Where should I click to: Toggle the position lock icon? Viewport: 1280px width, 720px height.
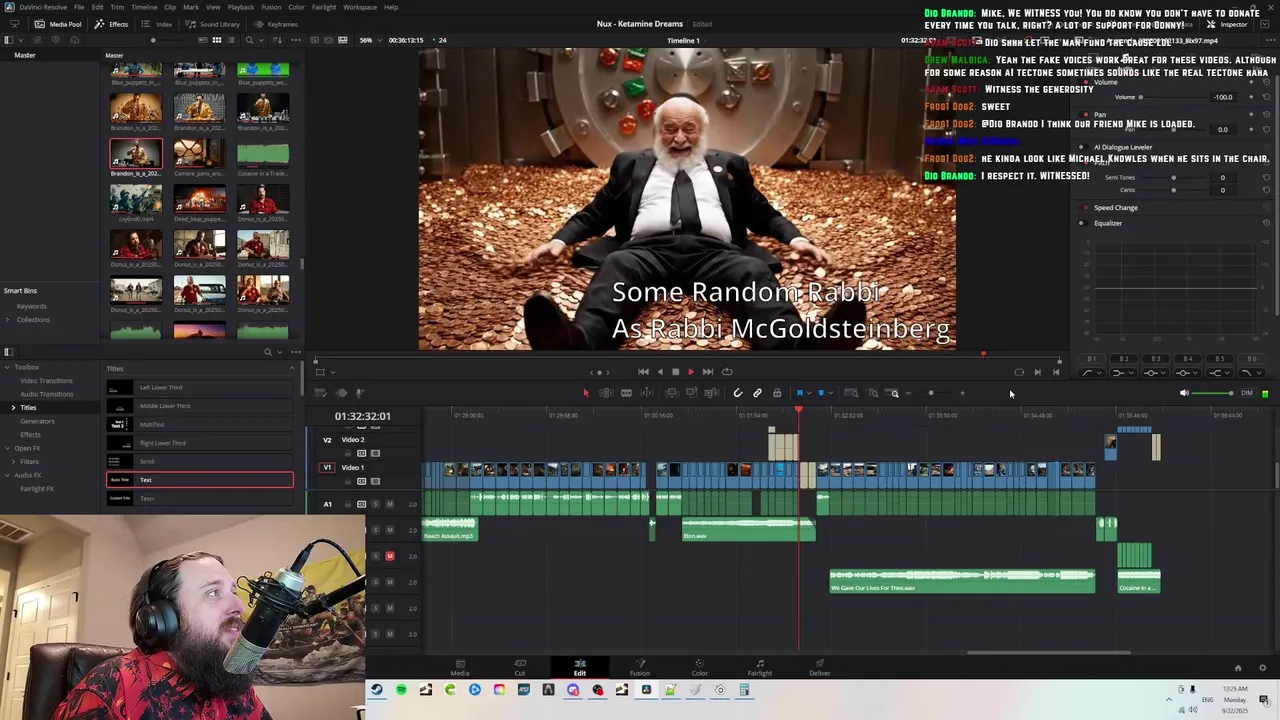(x=777, y=393)
